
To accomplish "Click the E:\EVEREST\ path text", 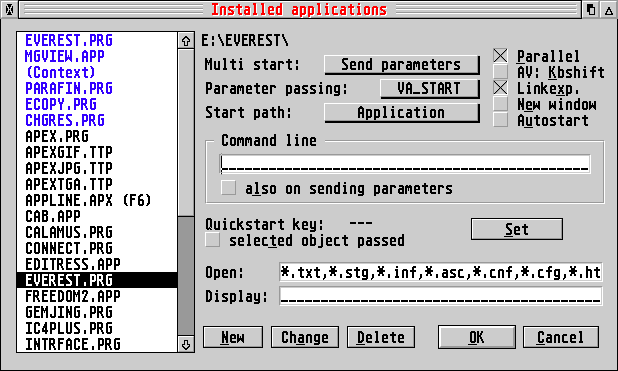I will tap(245, 41).
